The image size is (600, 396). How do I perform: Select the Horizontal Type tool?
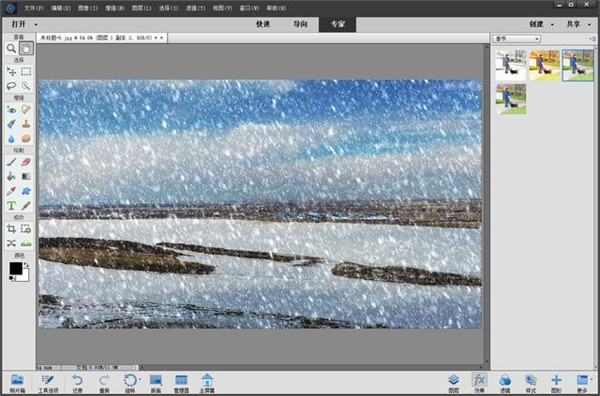click(11, 206)
